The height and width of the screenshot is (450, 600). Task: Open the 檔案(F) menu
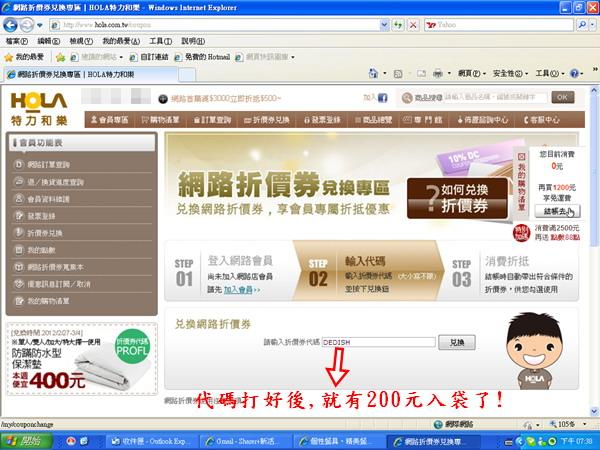(17, 41)
